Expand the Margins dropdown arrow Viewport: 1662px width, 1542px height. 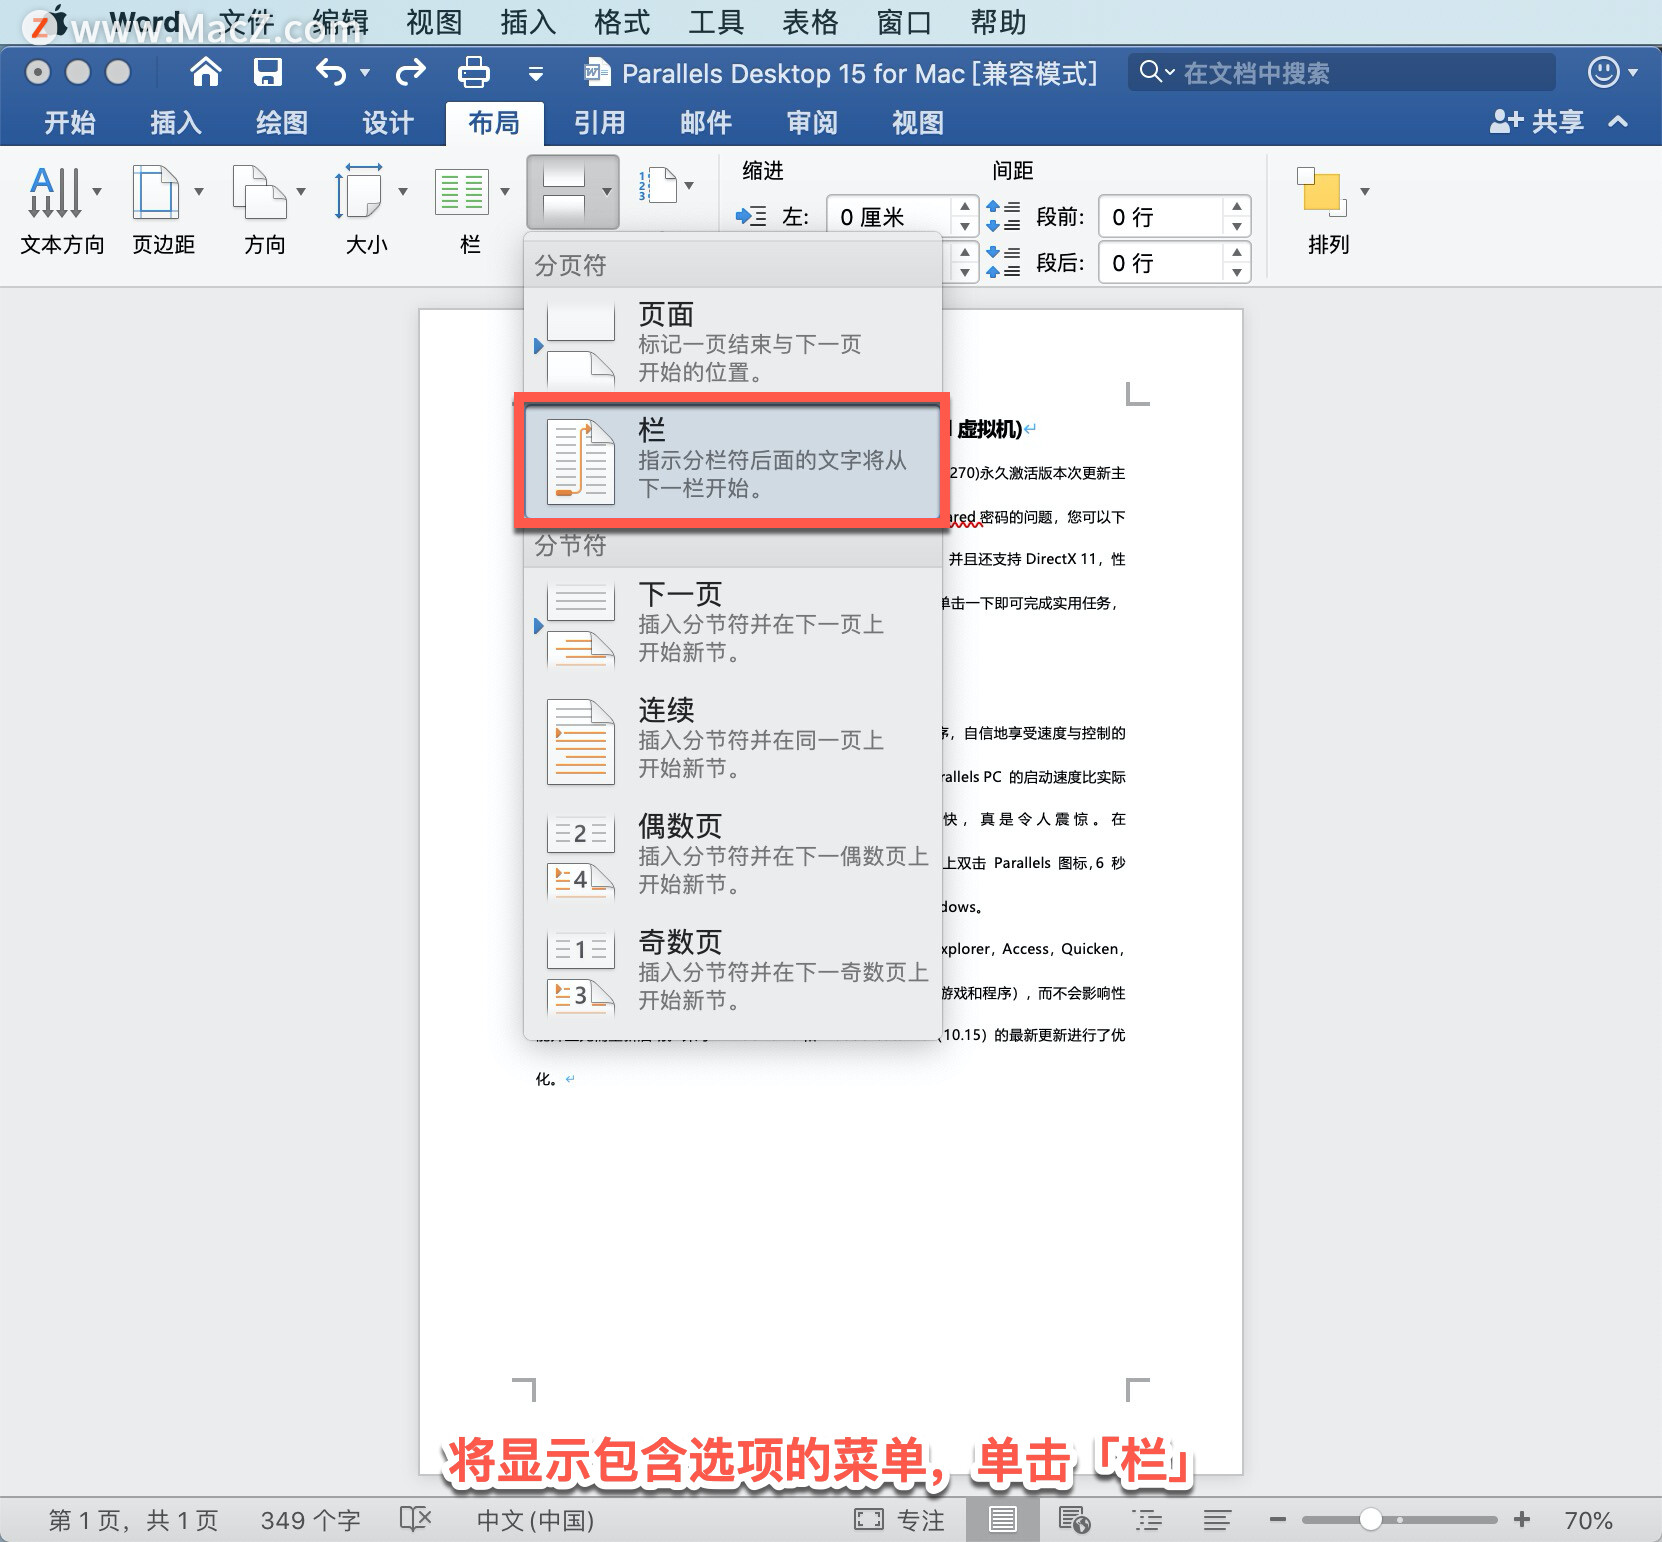coord(199,191)
